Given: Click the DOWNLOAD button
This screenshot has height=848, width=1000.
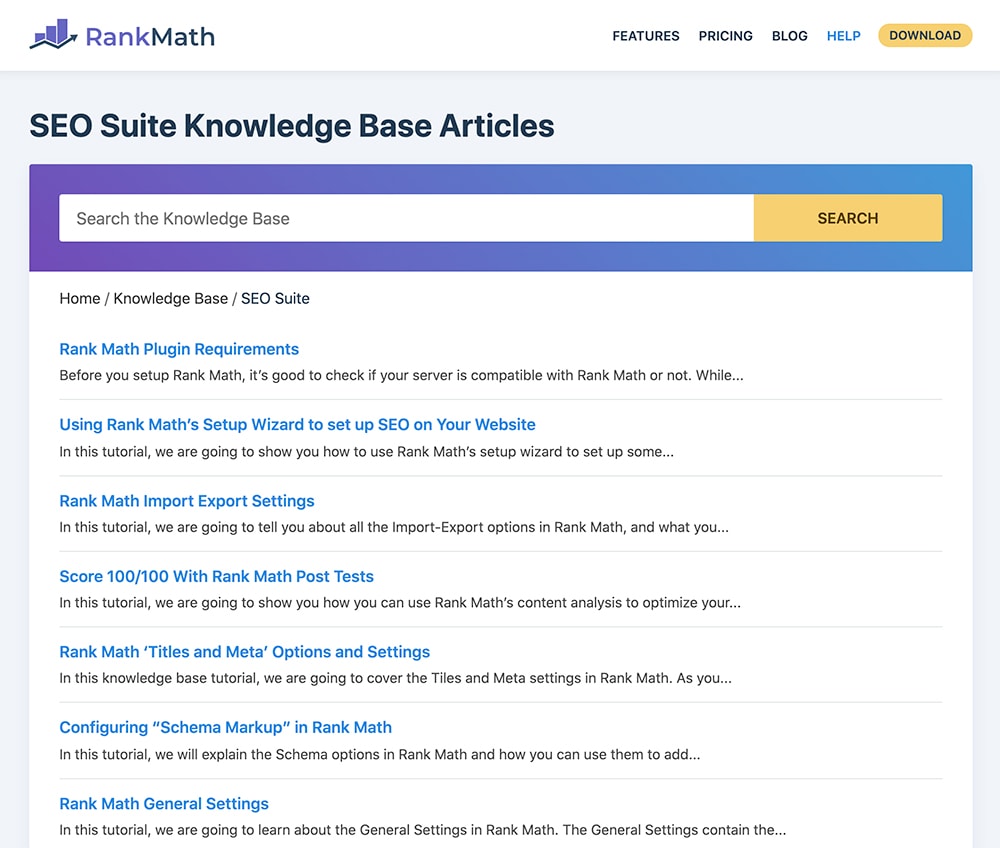Looking at the screenshot, I should pyautogui.click(x=924, y=35).
